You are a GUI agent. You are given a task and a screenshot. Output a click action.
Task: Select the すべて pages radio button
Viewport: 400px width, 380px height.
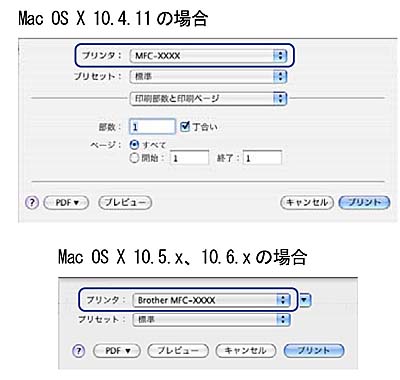[134, 145]
